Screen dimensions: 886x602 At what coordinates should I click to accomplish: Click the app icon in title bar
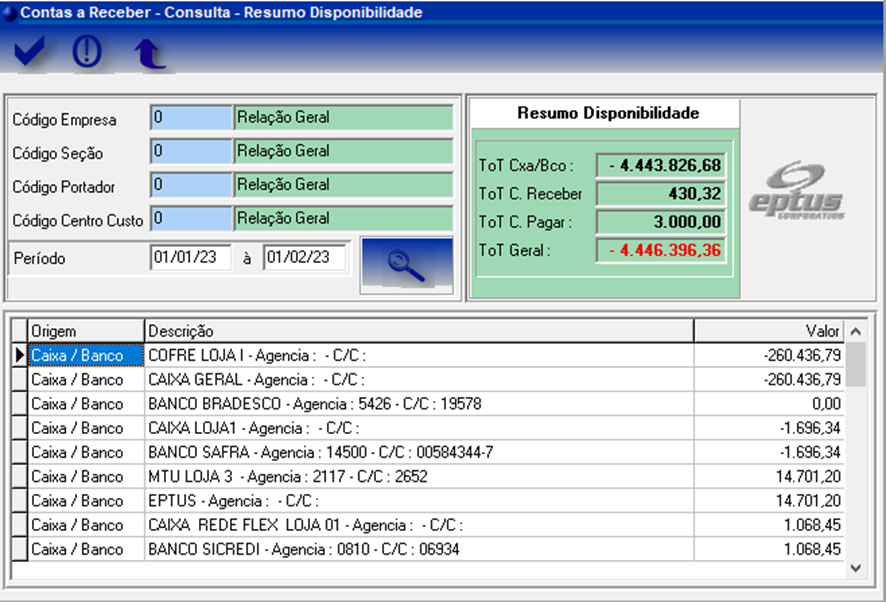click(10, 13)
